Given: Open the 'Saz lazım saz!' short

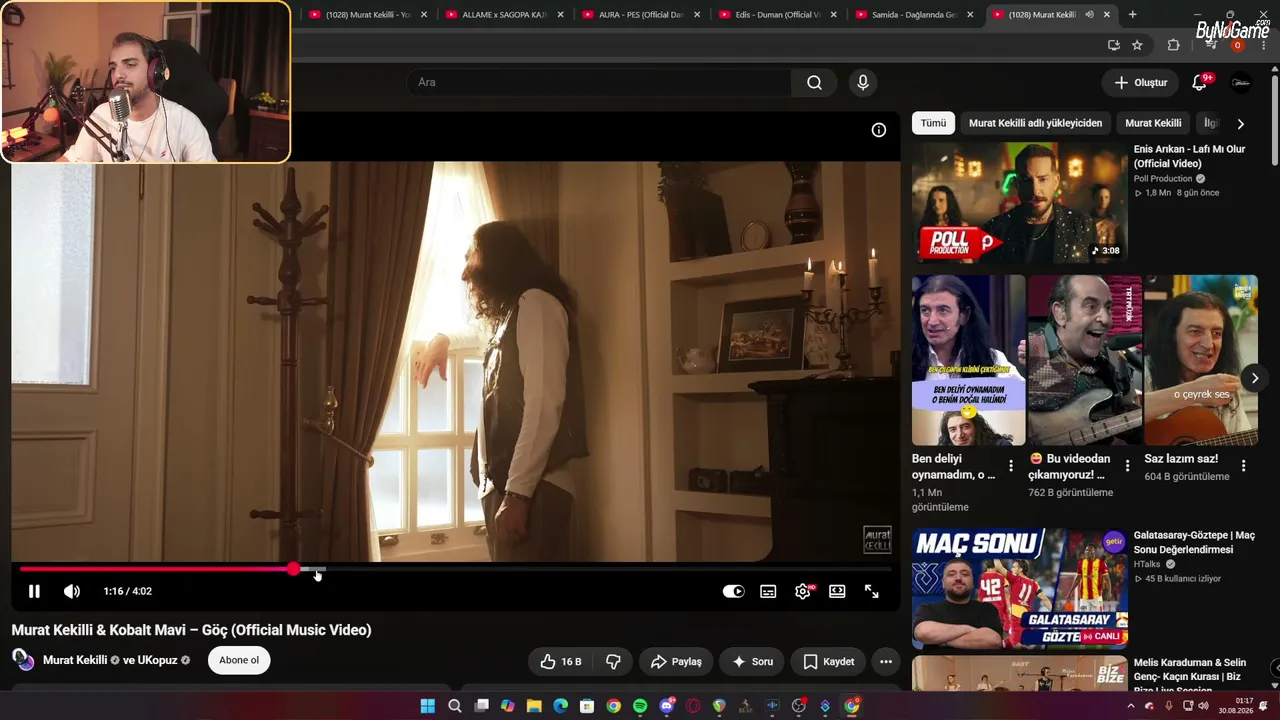Looking at the screenshot, I should coord(1201,360).
